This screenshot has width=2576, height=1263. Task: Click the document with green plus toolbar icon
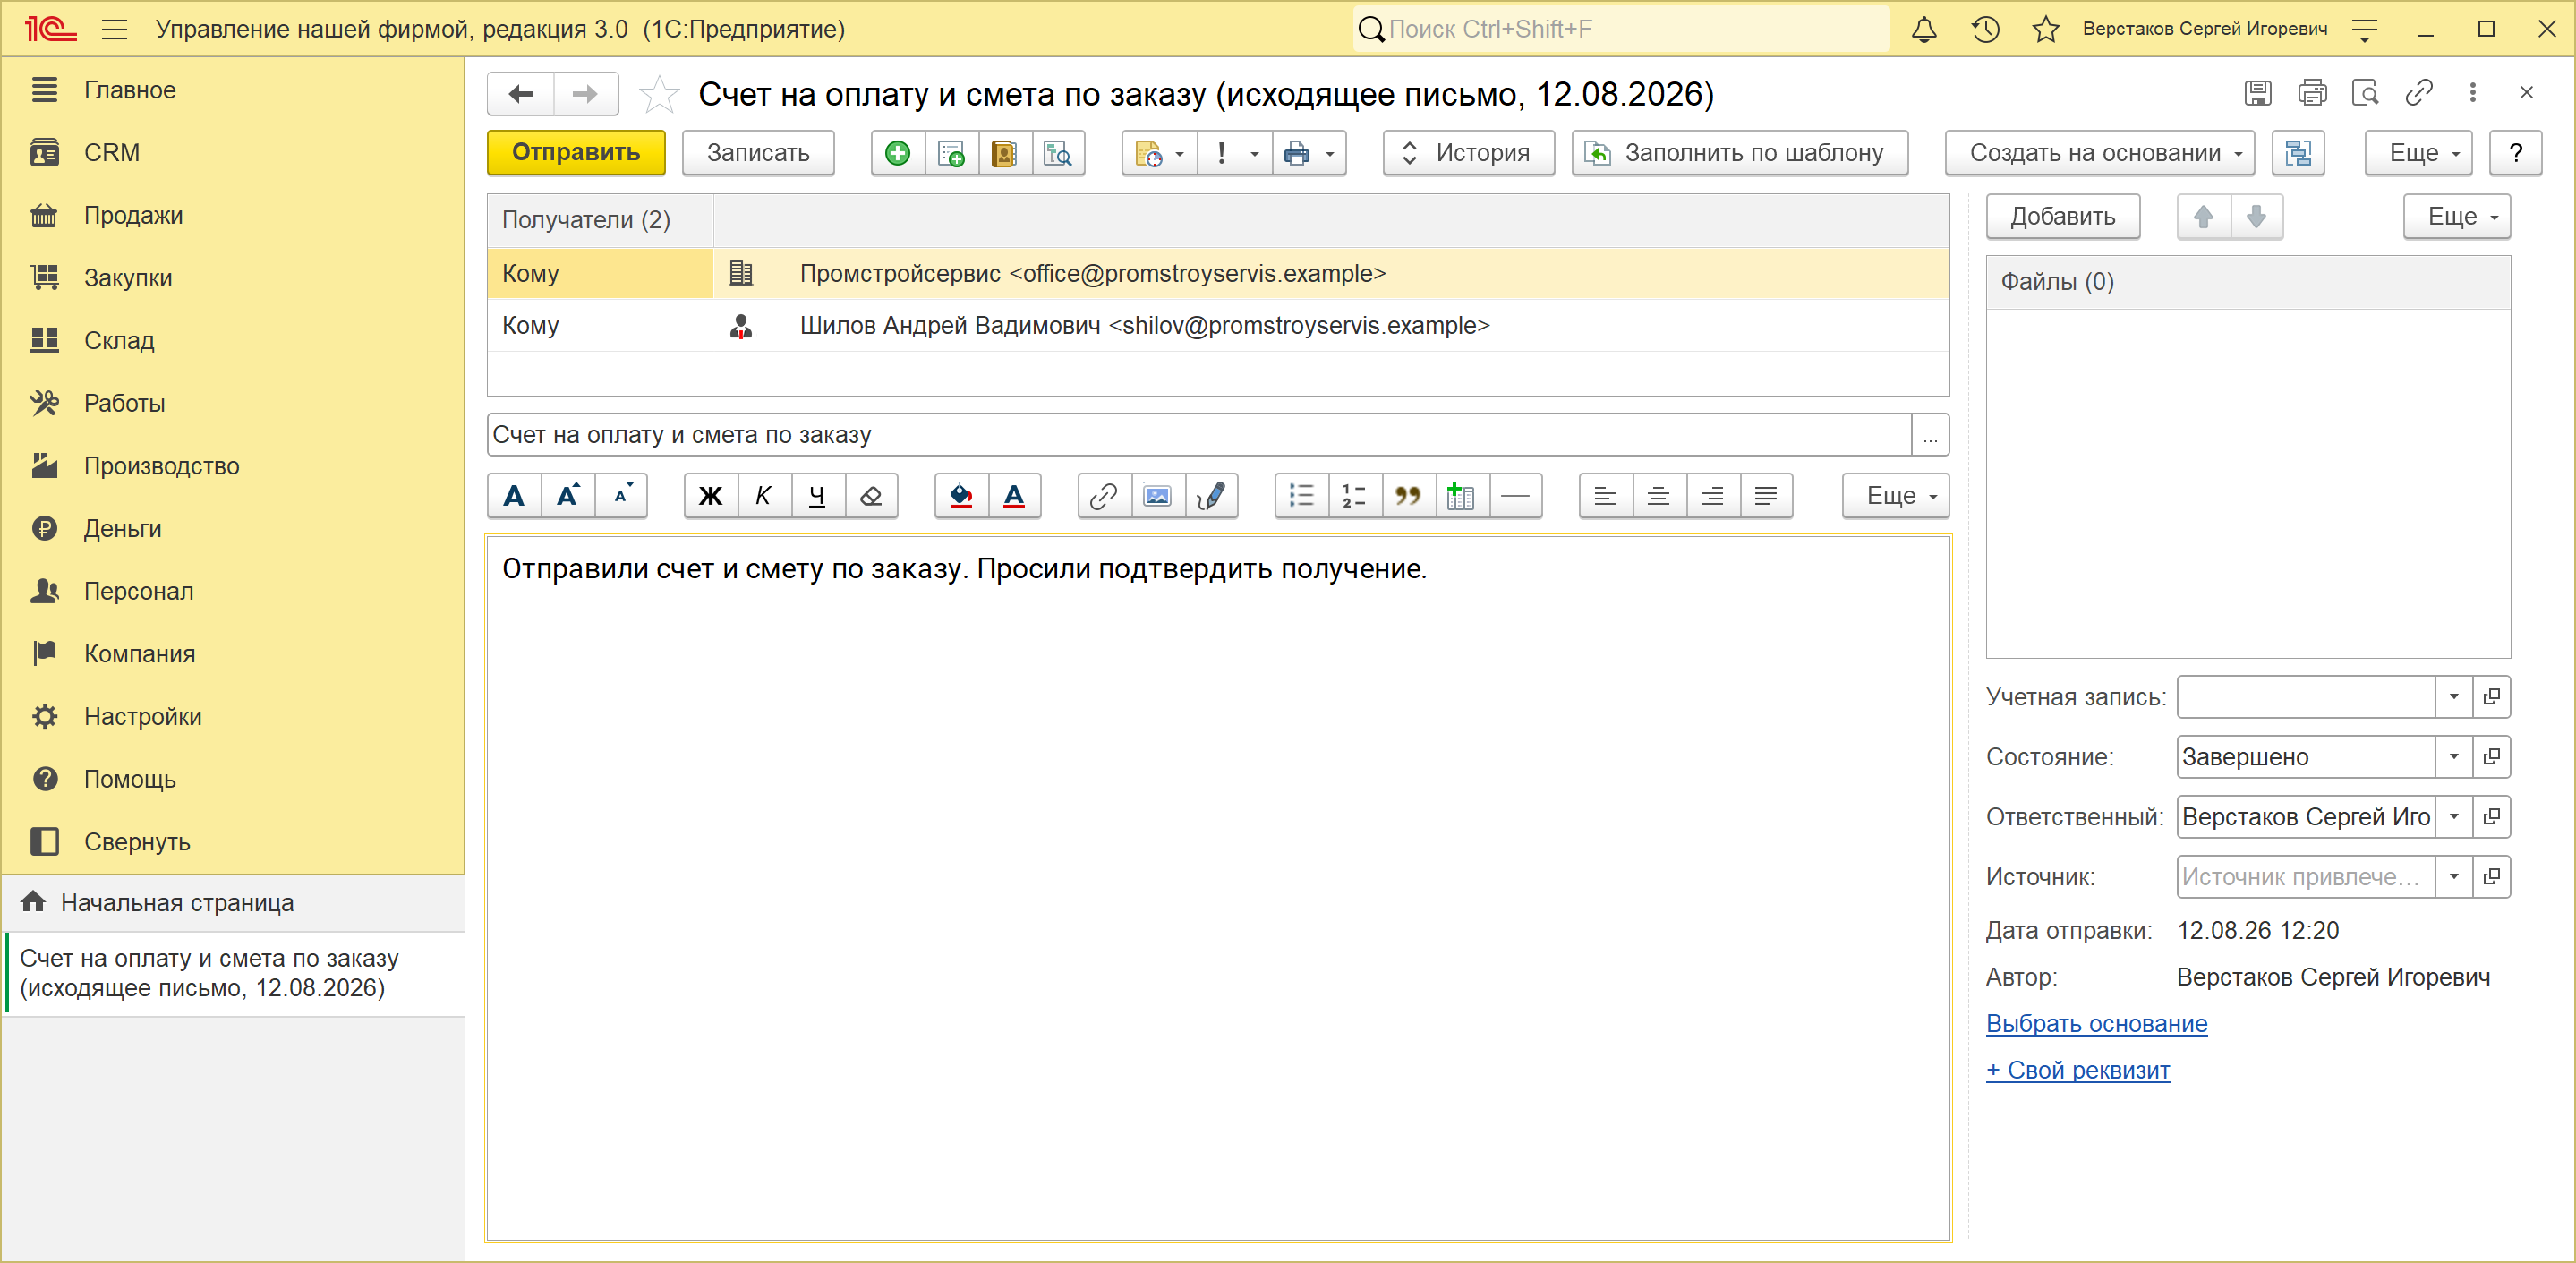(951, 153)
